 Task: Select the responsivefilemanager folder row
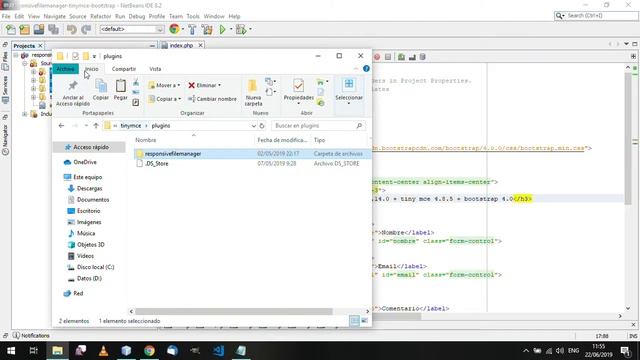[252, 154]
